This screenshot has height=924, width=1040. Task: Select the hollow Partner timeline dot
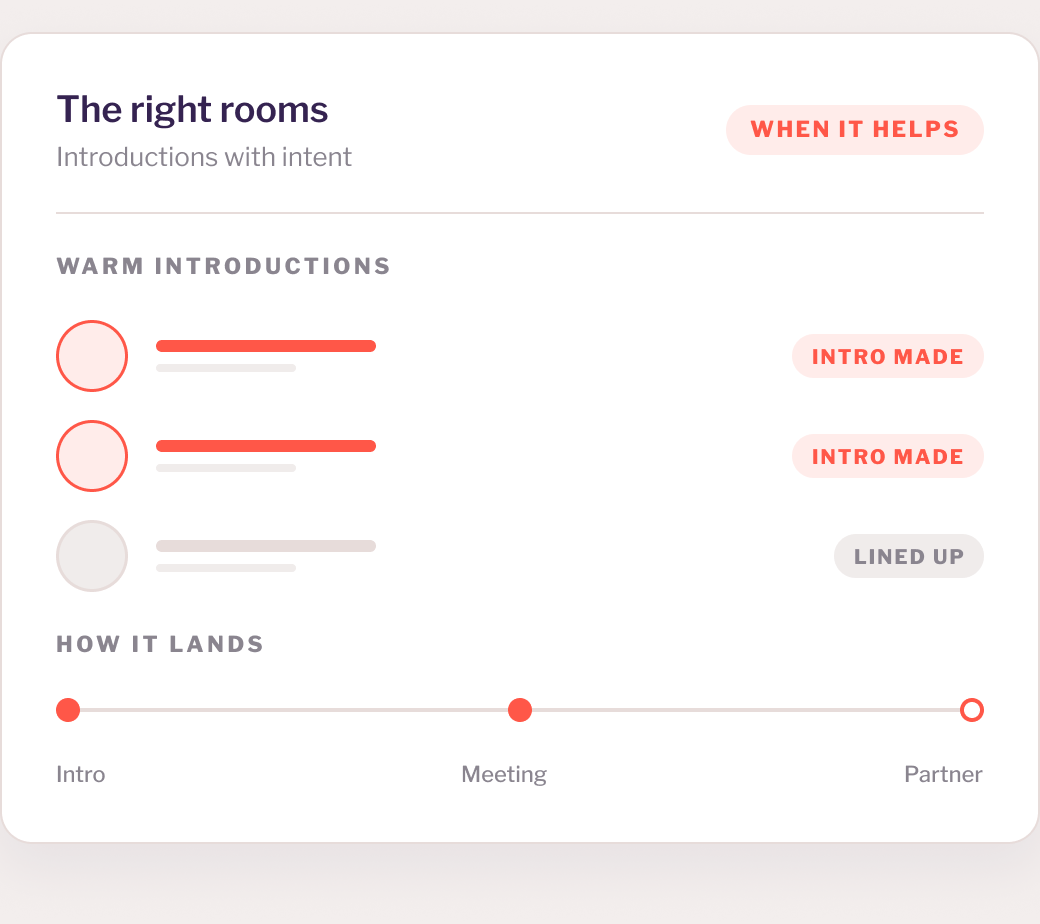(972, 710)
